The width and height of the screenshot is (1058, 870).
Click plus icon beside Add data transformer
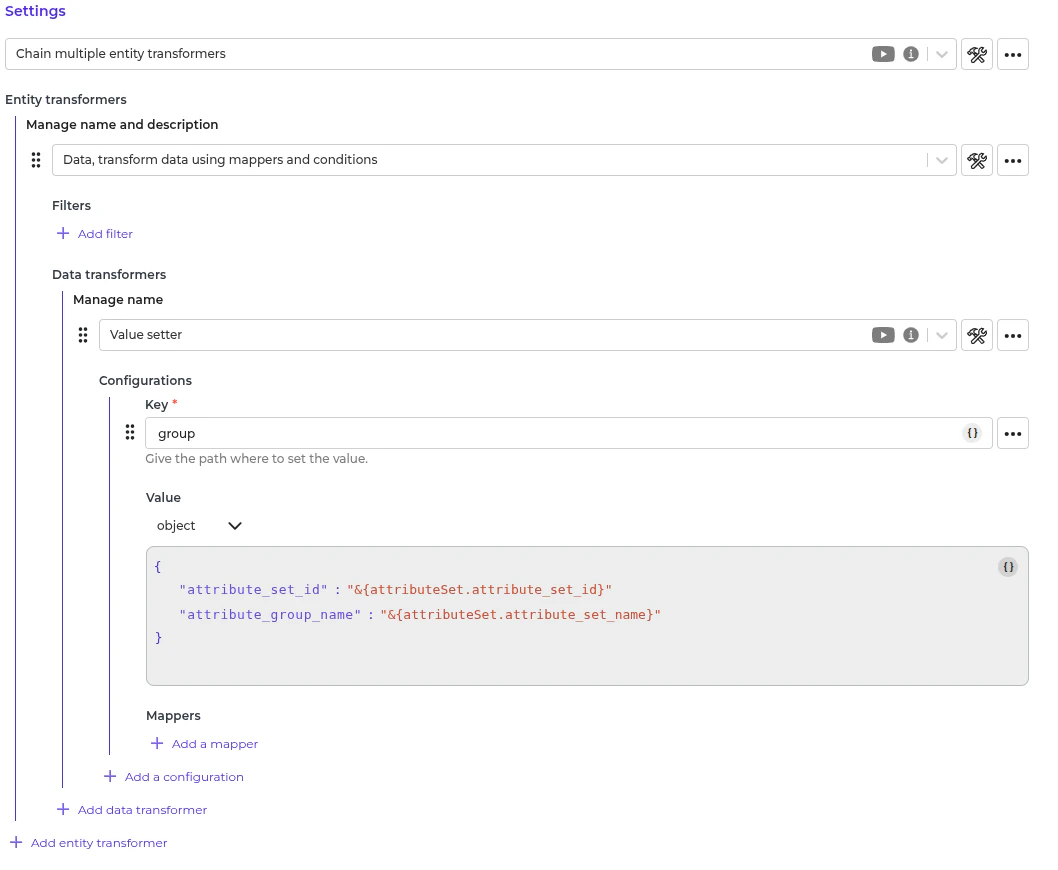63,809
